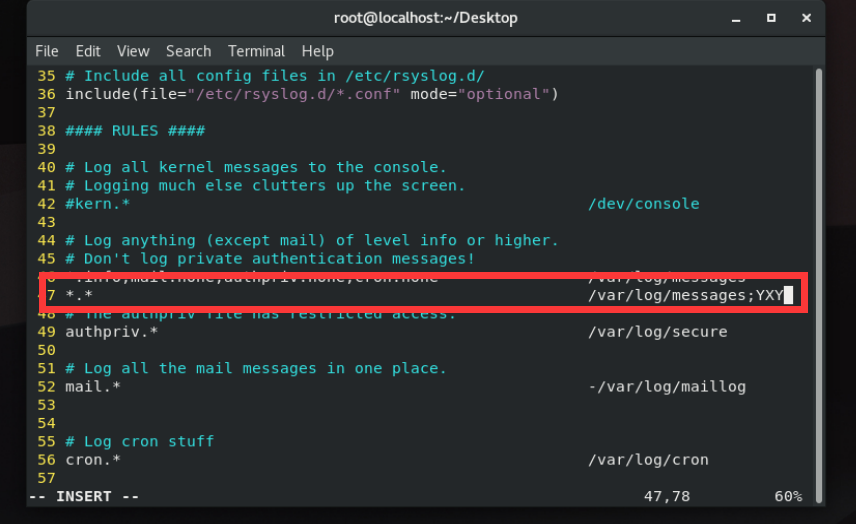Click the '60%' file position indicator

tap(788, 497)
